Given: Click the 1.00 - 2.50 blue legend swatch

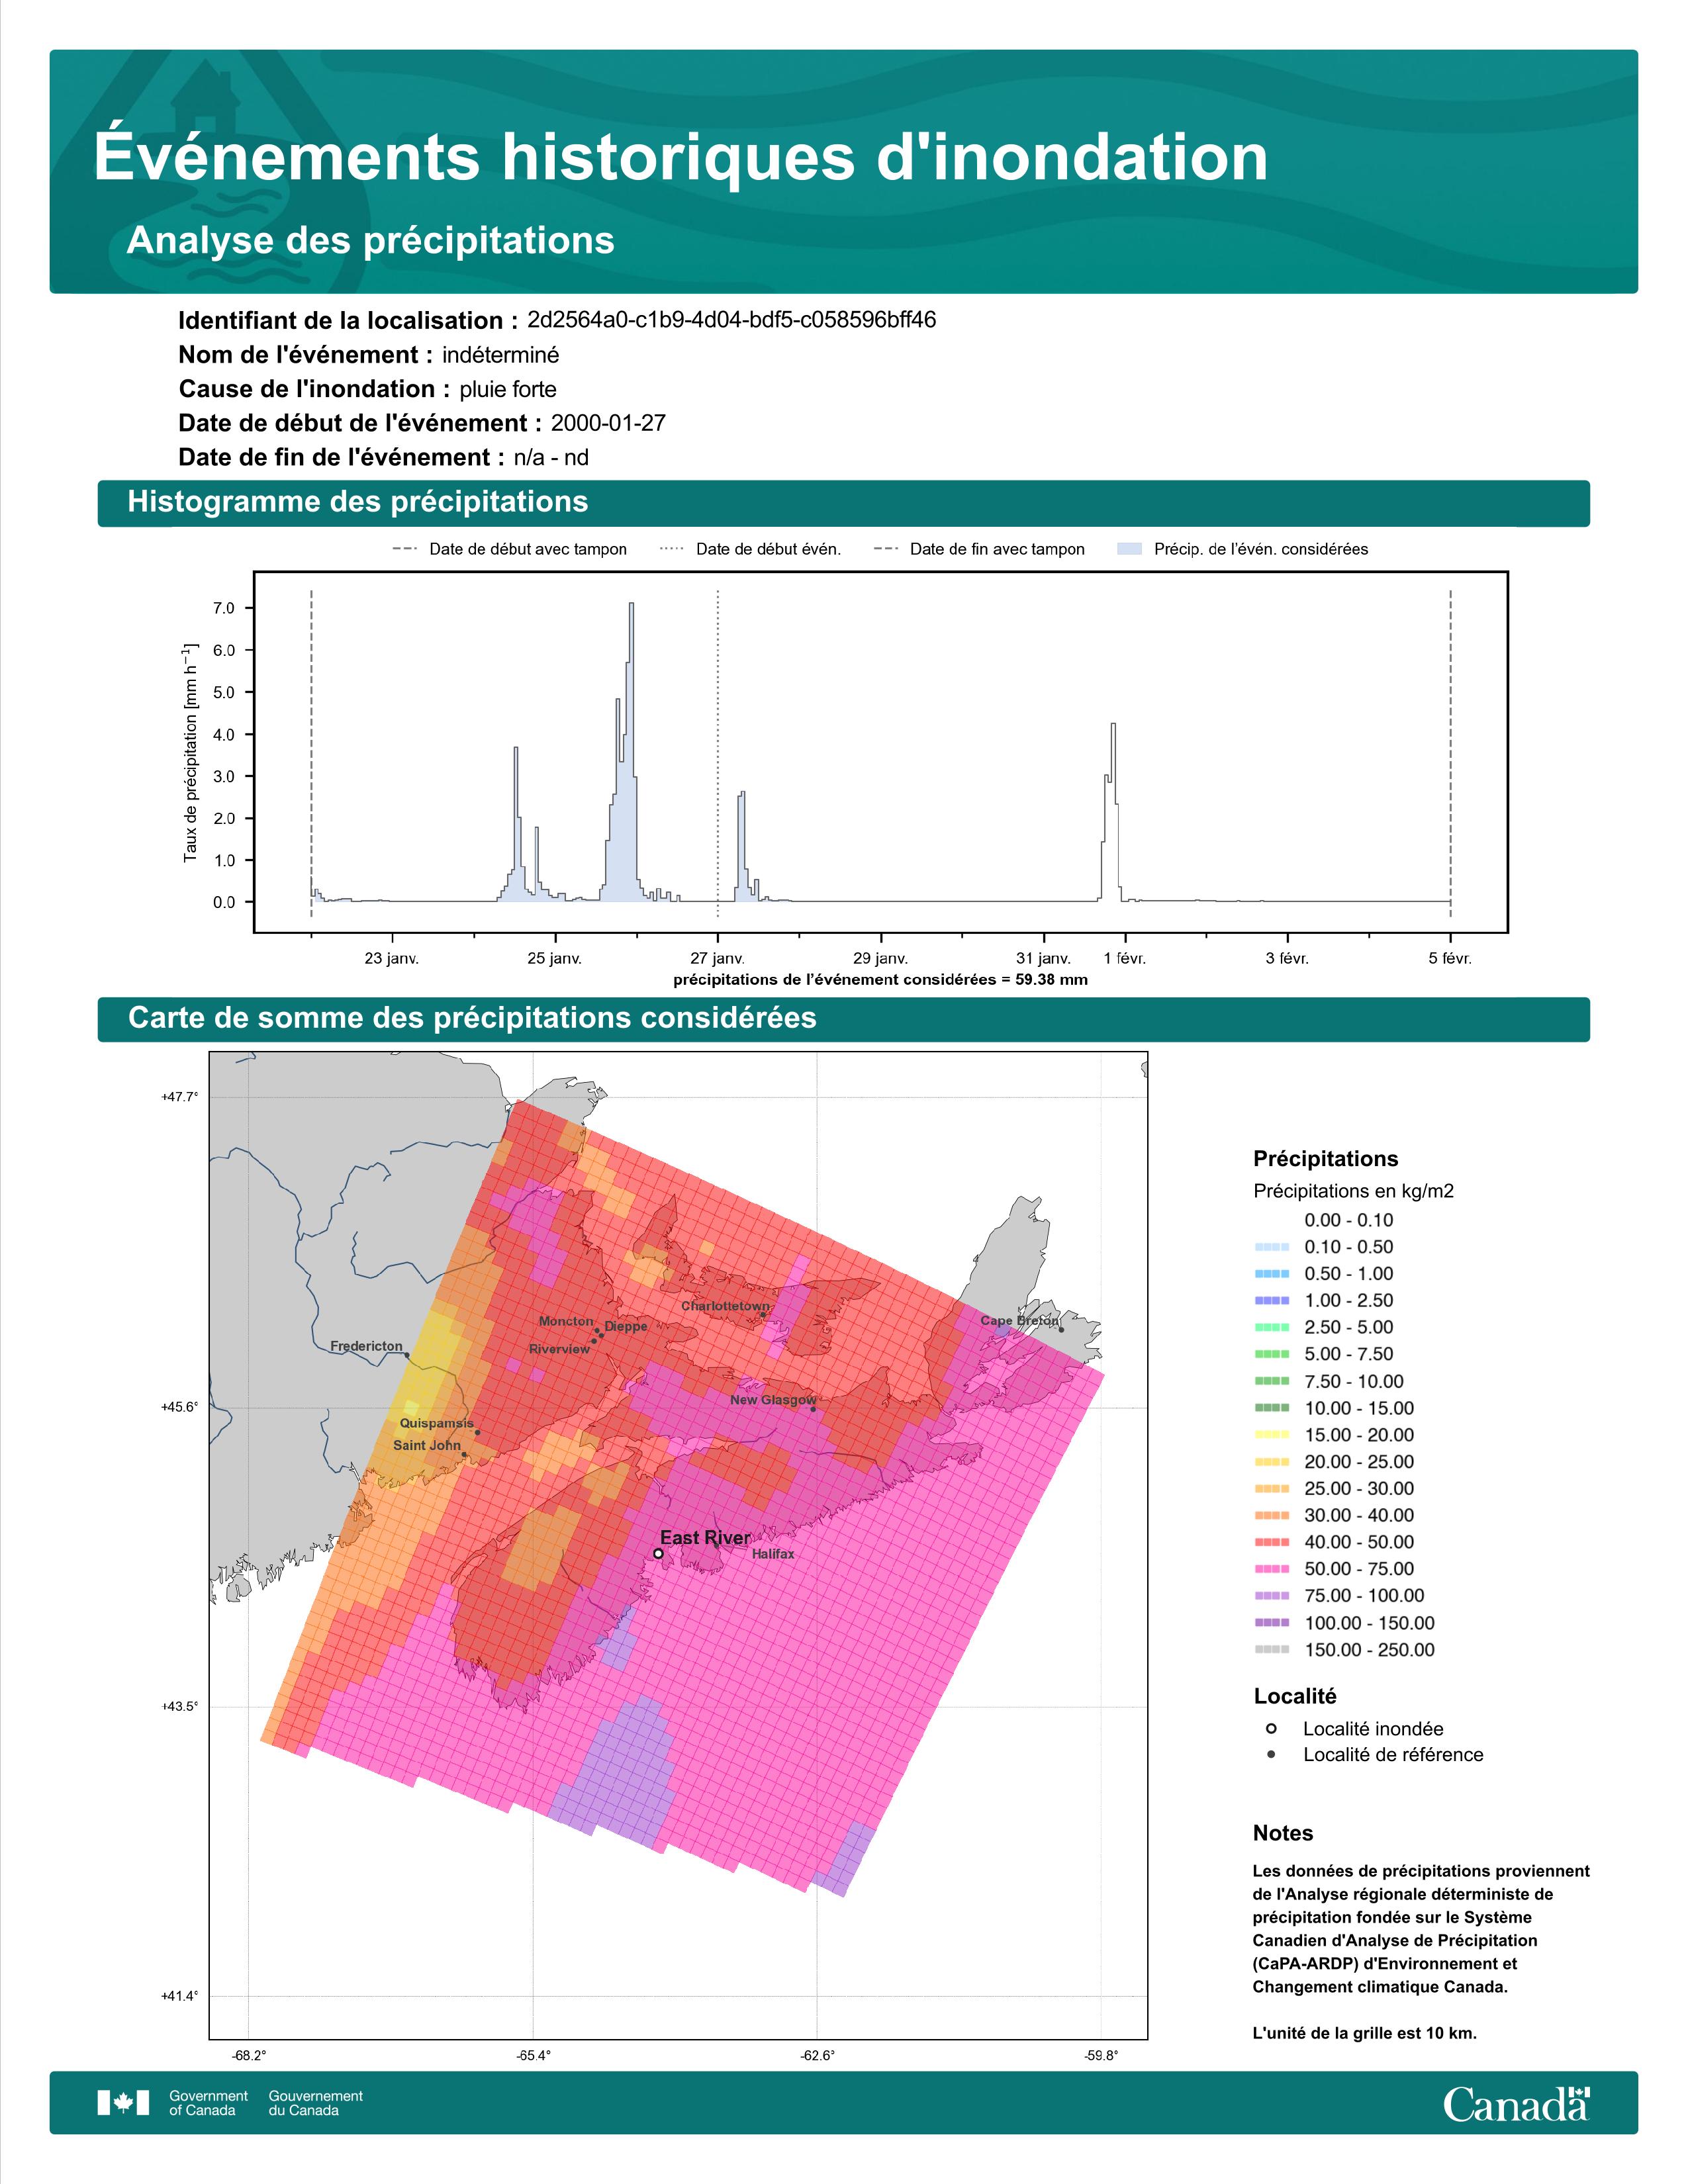Looking at the screenshot, I should (1271, 1300).
